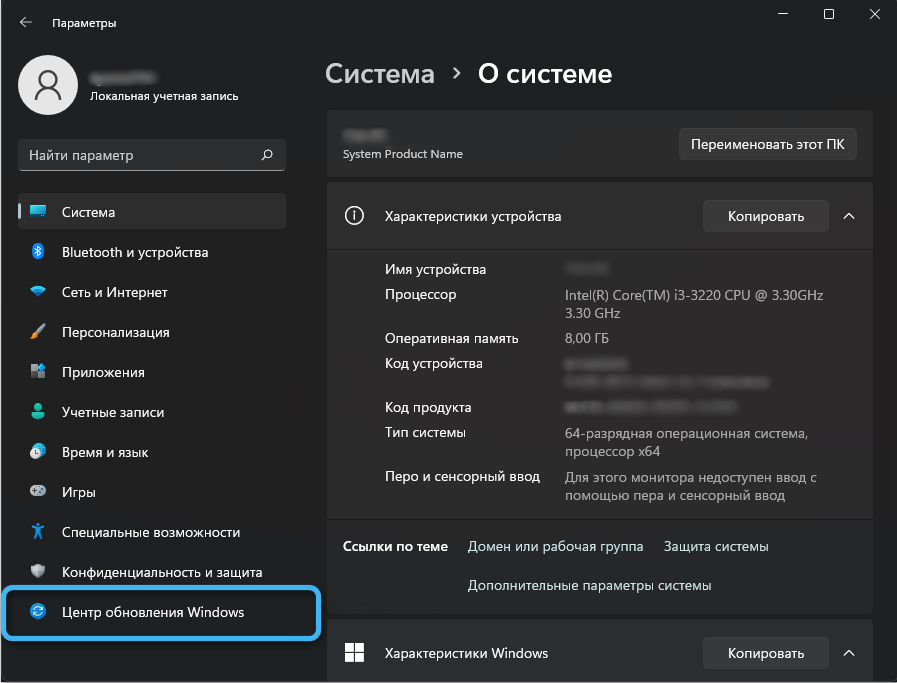The width and height of the screenshot is (897, 683).
Task: Collapse the Характеристики устройства section
Action: point(849,216)
